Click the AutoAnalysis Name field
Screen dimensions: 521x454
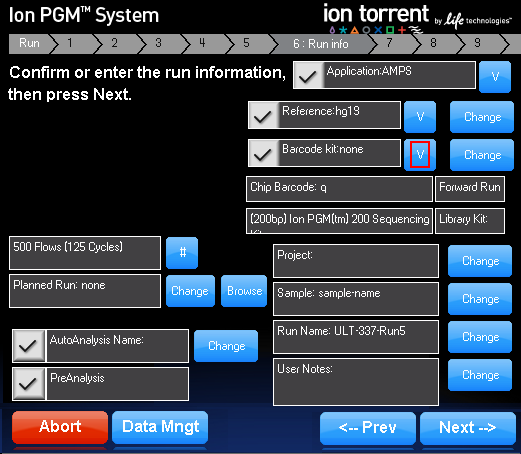click(117, 346)
